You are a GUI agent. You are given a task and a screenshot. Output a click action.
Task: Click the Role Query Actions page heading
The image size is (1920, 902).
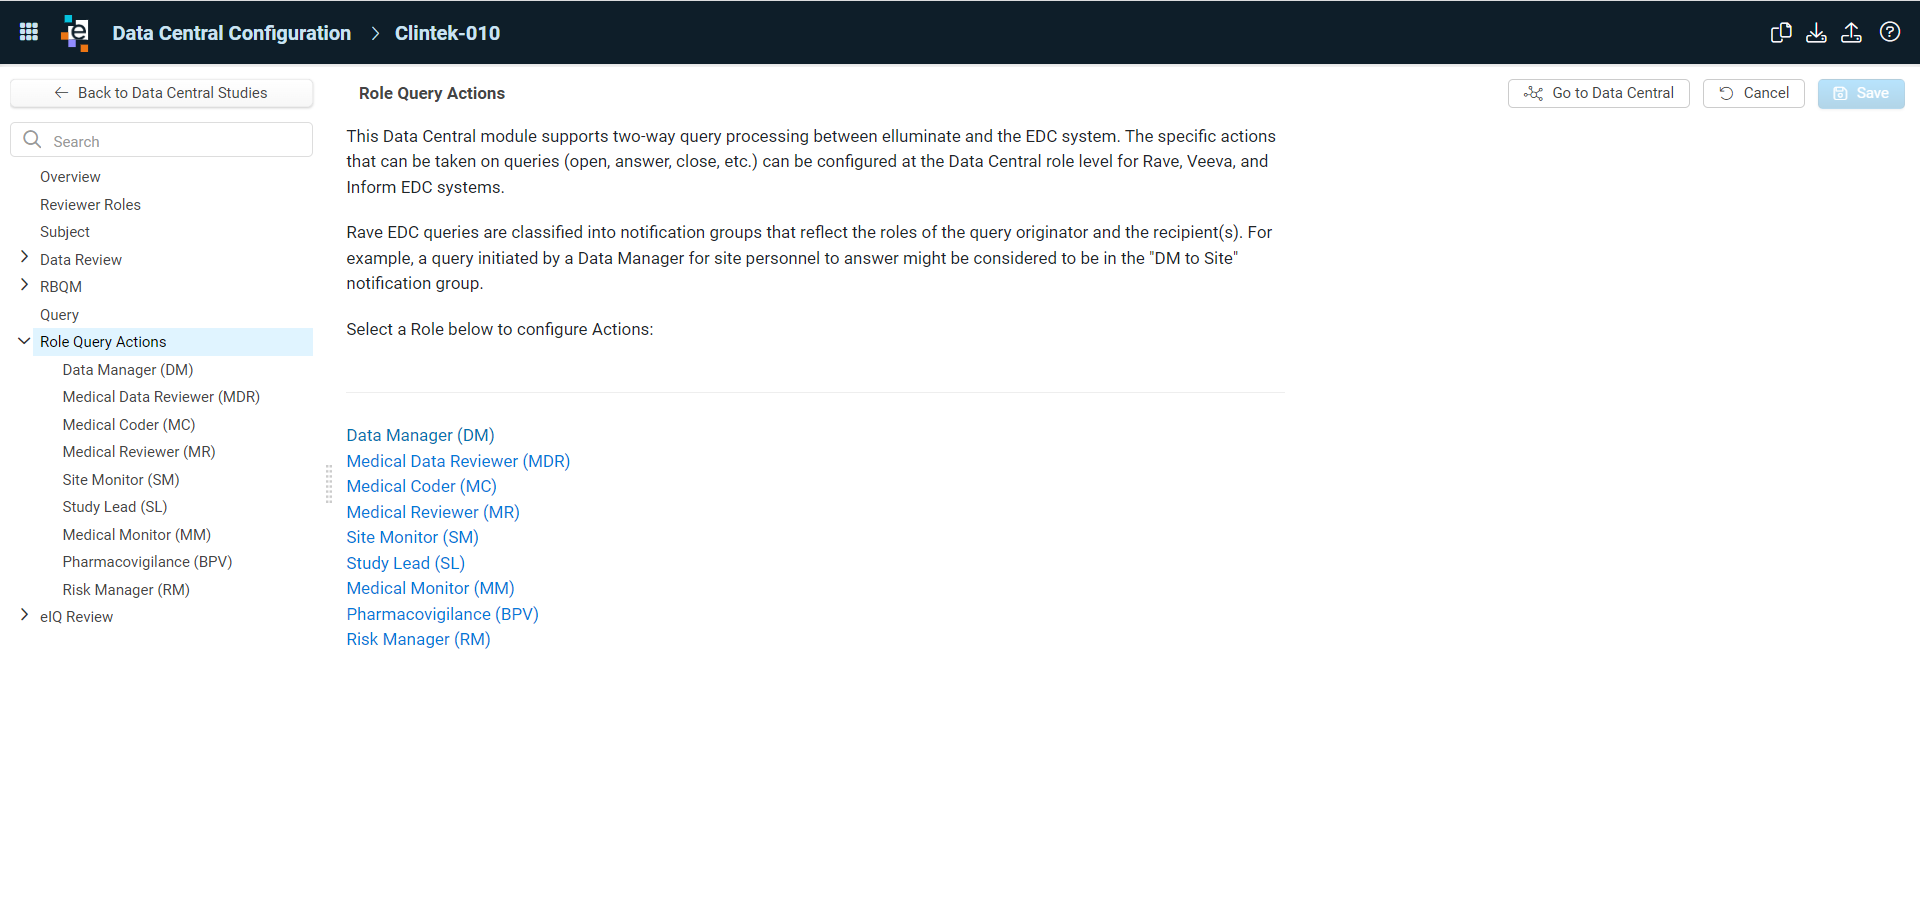[x=432, y=93]
